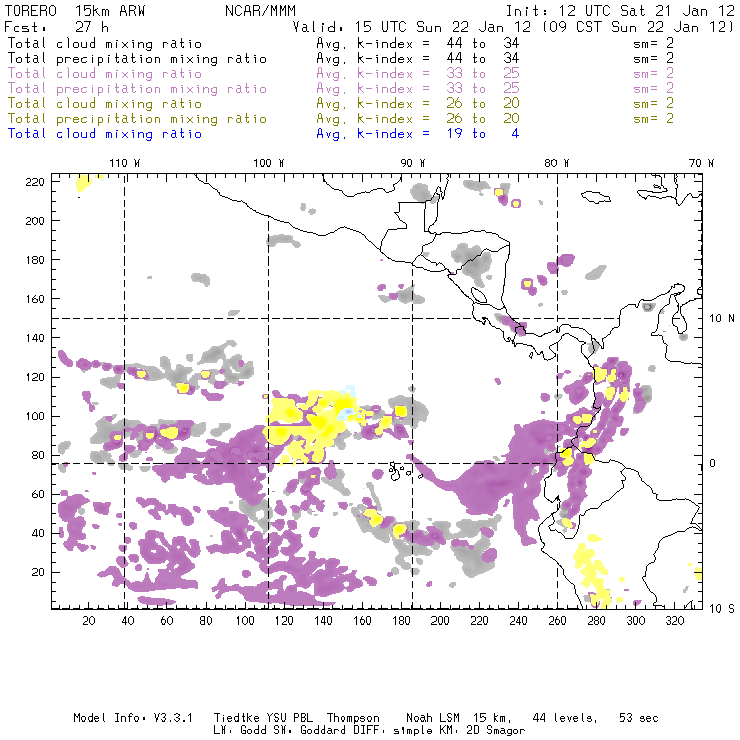Select black 'Total precipitation mixing ratio' legend row
Viewport: 740px width, 740px height.
(137, 59)
